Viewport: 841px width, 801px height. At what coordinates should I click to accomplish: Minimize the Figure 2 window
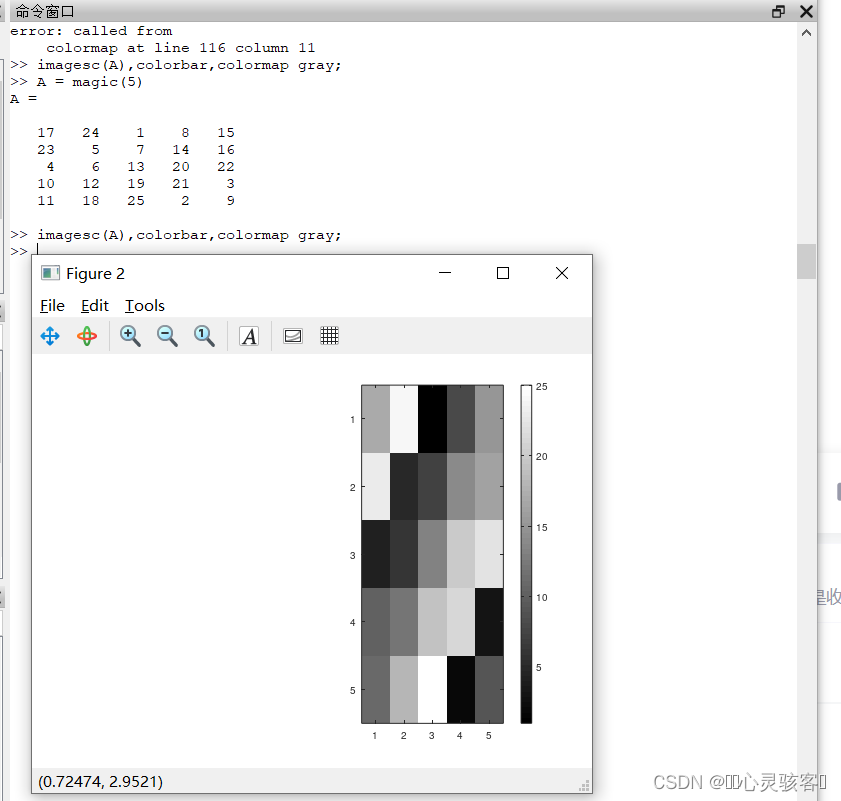click(445, 273)
